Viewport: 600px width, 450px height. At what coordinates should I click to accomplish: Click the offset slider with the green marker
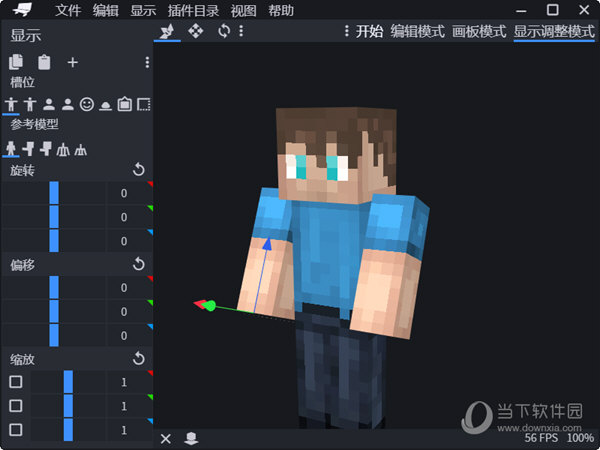coord(54,311)
